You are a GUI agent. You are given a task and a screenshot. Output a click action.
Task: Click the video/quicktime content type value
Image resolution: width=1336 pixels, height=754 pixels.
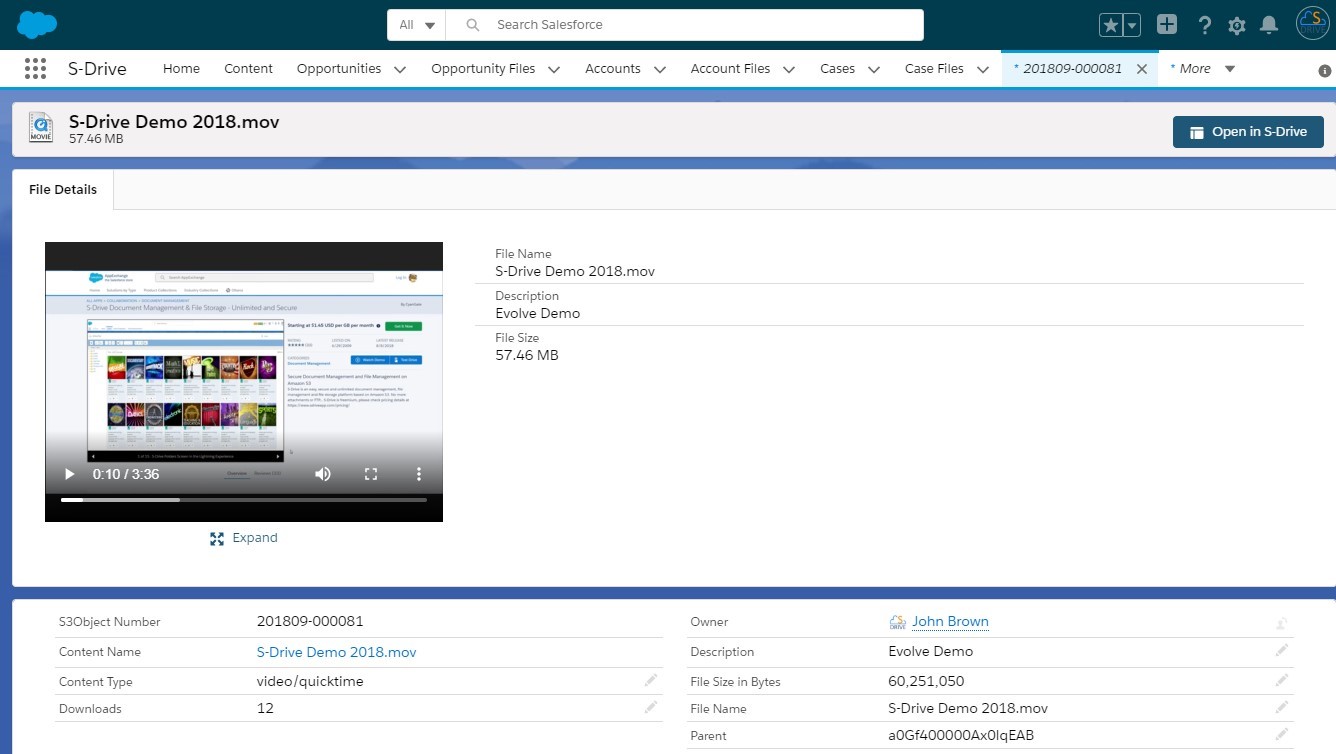click(x=310, y=681)
